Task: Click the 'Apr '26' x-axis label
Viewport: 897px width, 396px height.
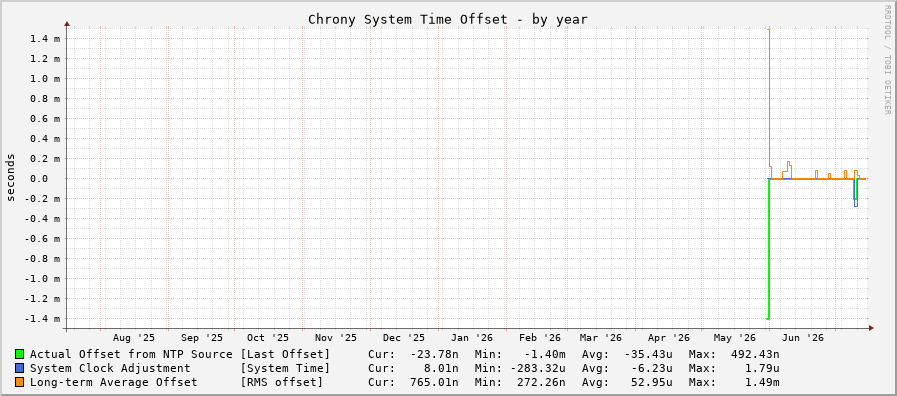Action: coord(669,338)
